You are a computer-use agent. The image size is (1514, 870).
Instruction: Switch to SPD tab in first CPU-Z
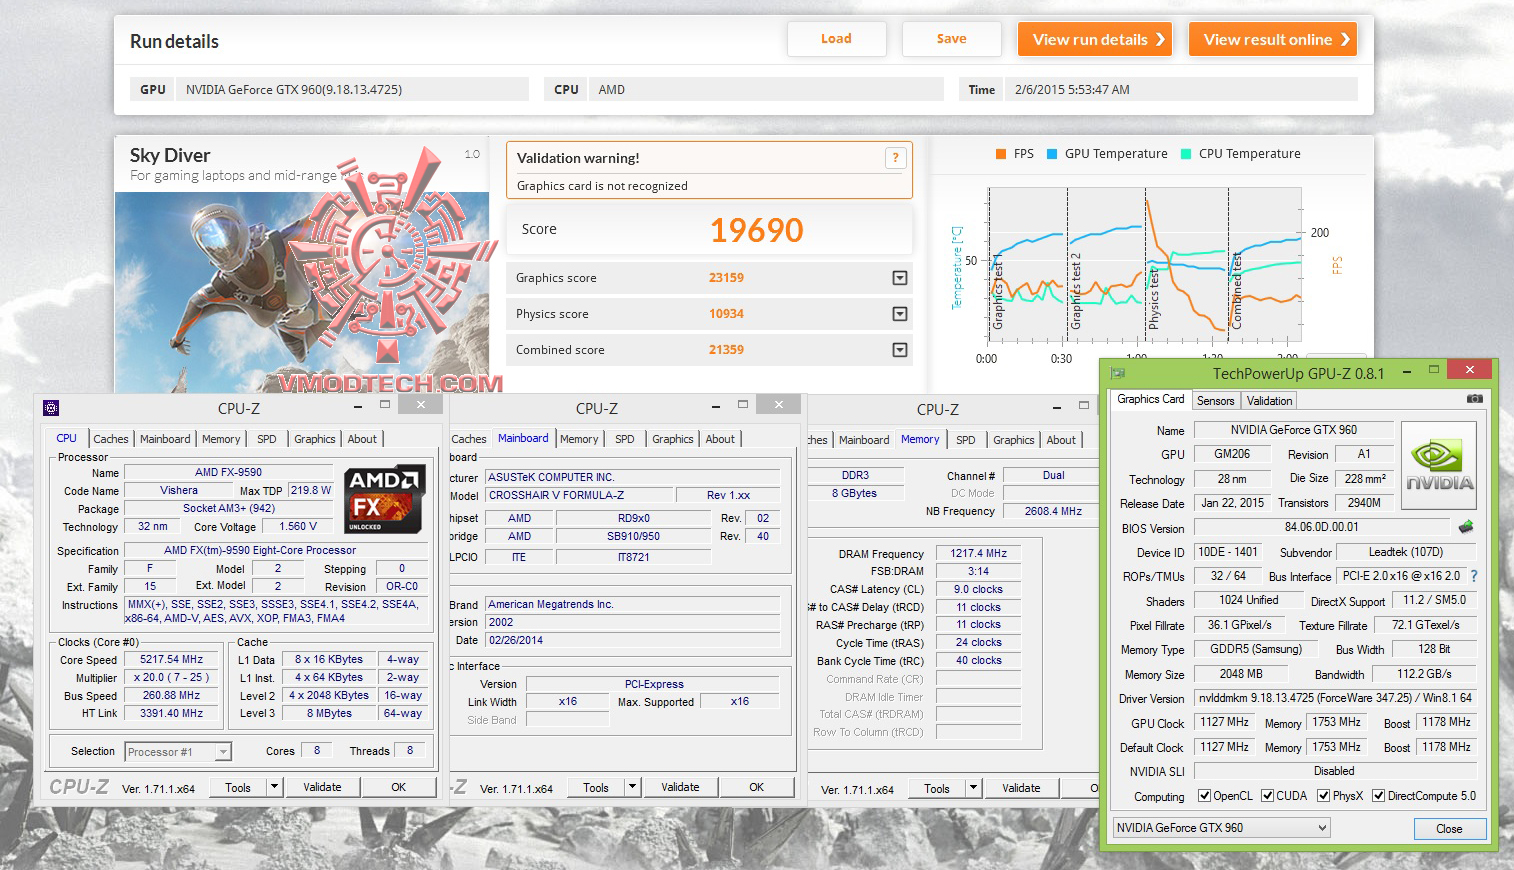tap(267, 439)
